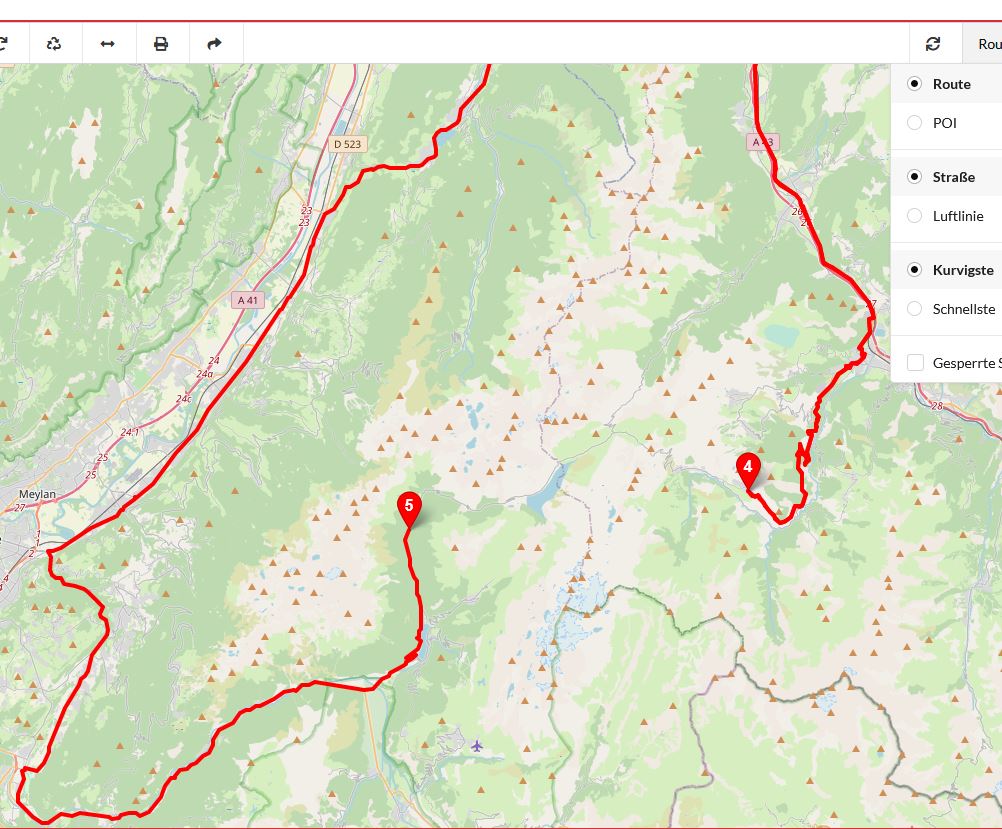Select Kurvigste route option
This screenshot has height=829, width=1002.
pyautogui.click(x=914, y=270)
